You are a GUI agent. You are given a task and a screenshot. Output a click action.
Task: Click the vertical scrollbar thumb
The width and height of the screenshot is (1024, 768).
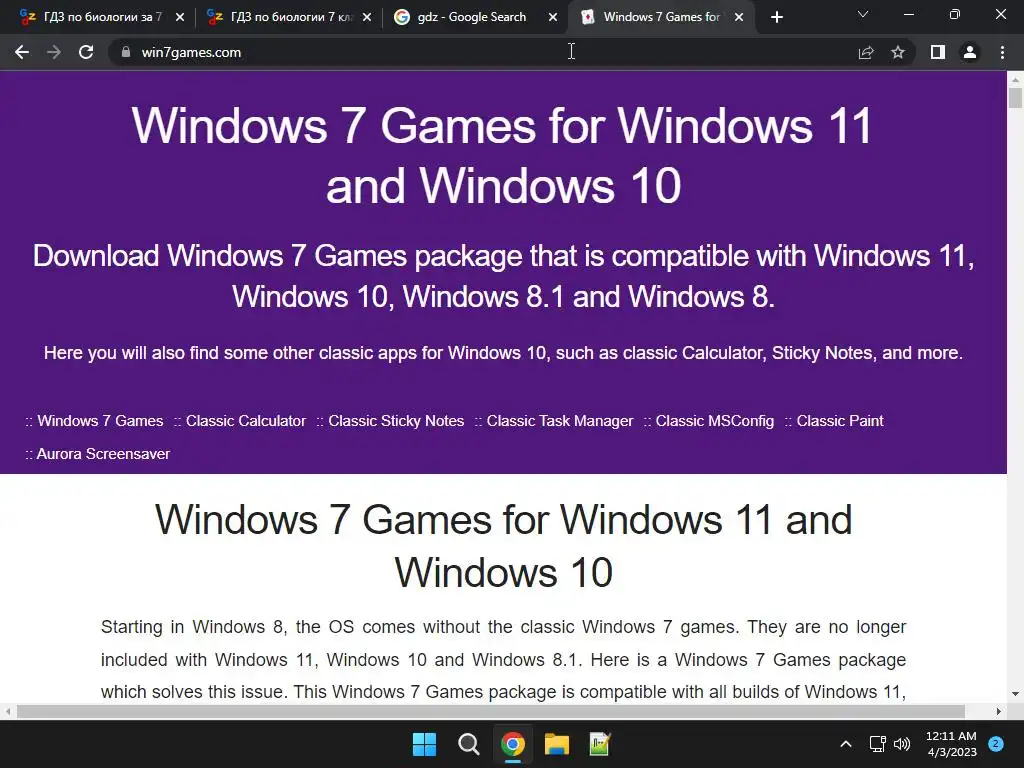(x=1015, y=98)
